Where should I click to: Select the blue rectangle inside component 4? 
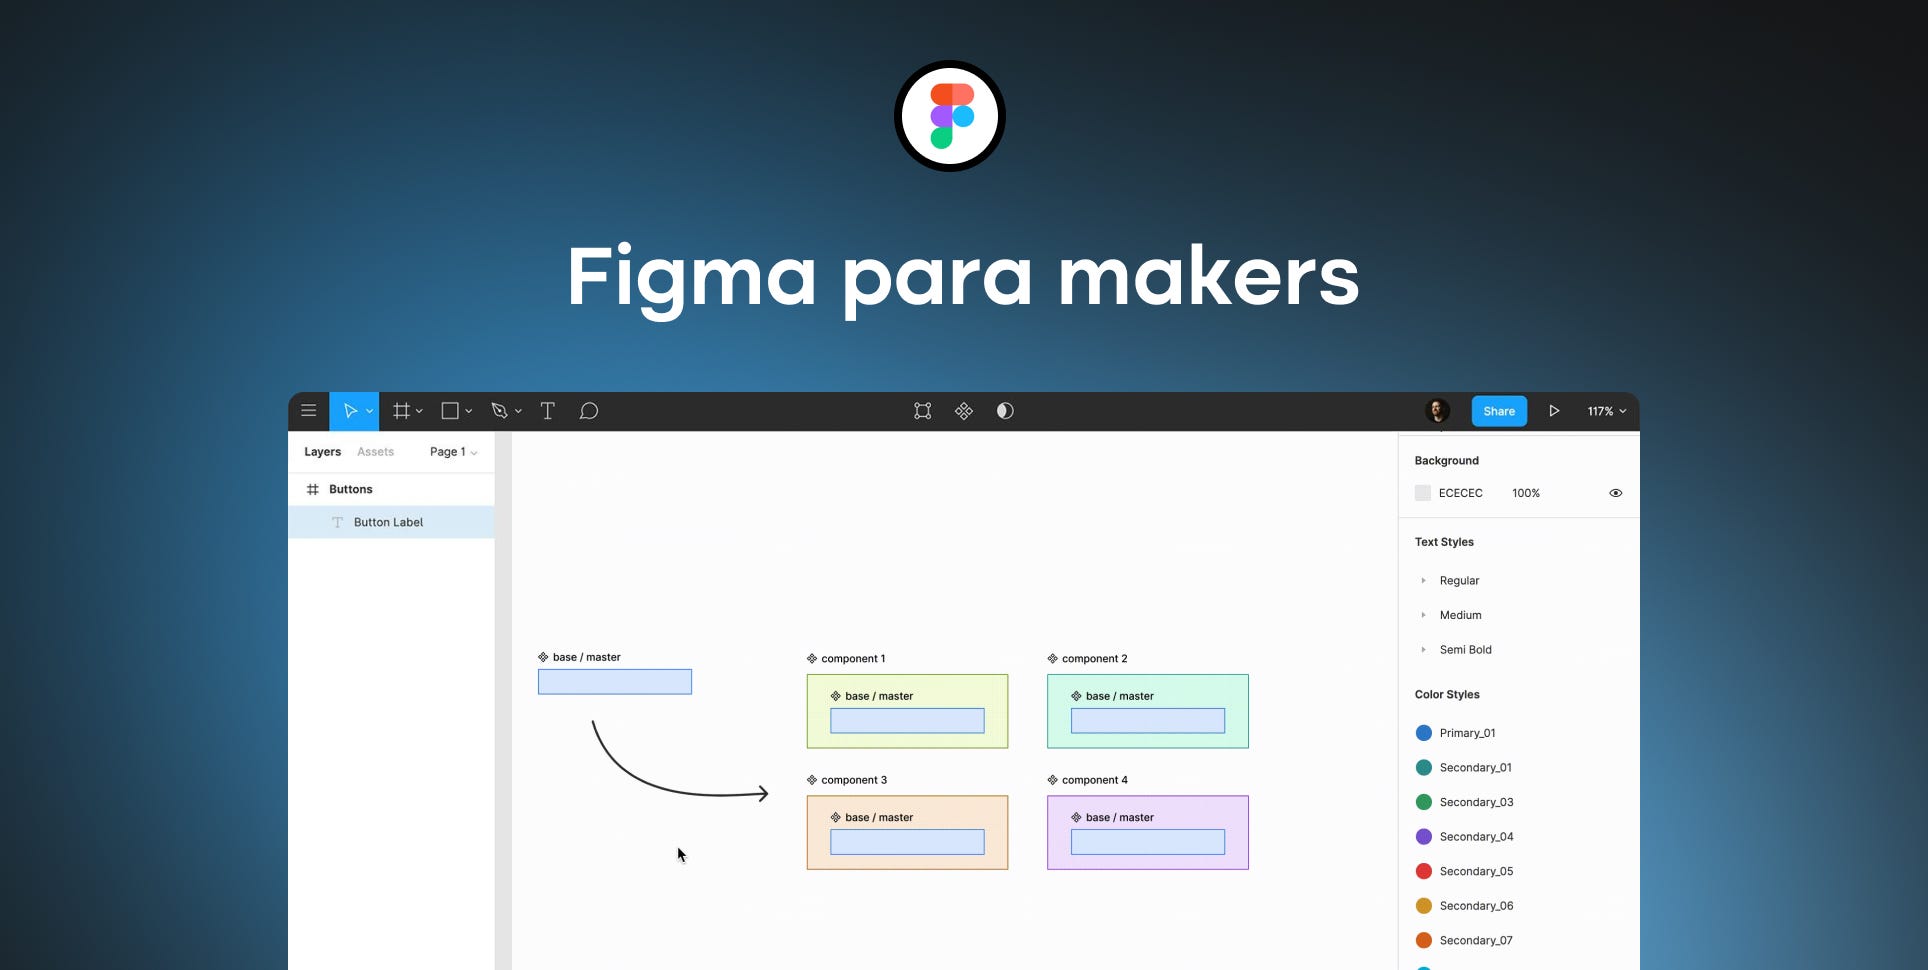(x=1148, y=842)
